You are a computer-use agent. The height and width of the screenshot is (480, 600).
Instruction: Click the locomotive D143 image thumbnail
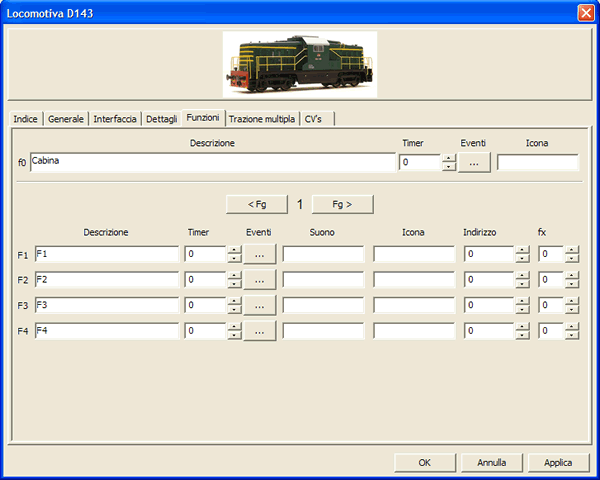299,64
